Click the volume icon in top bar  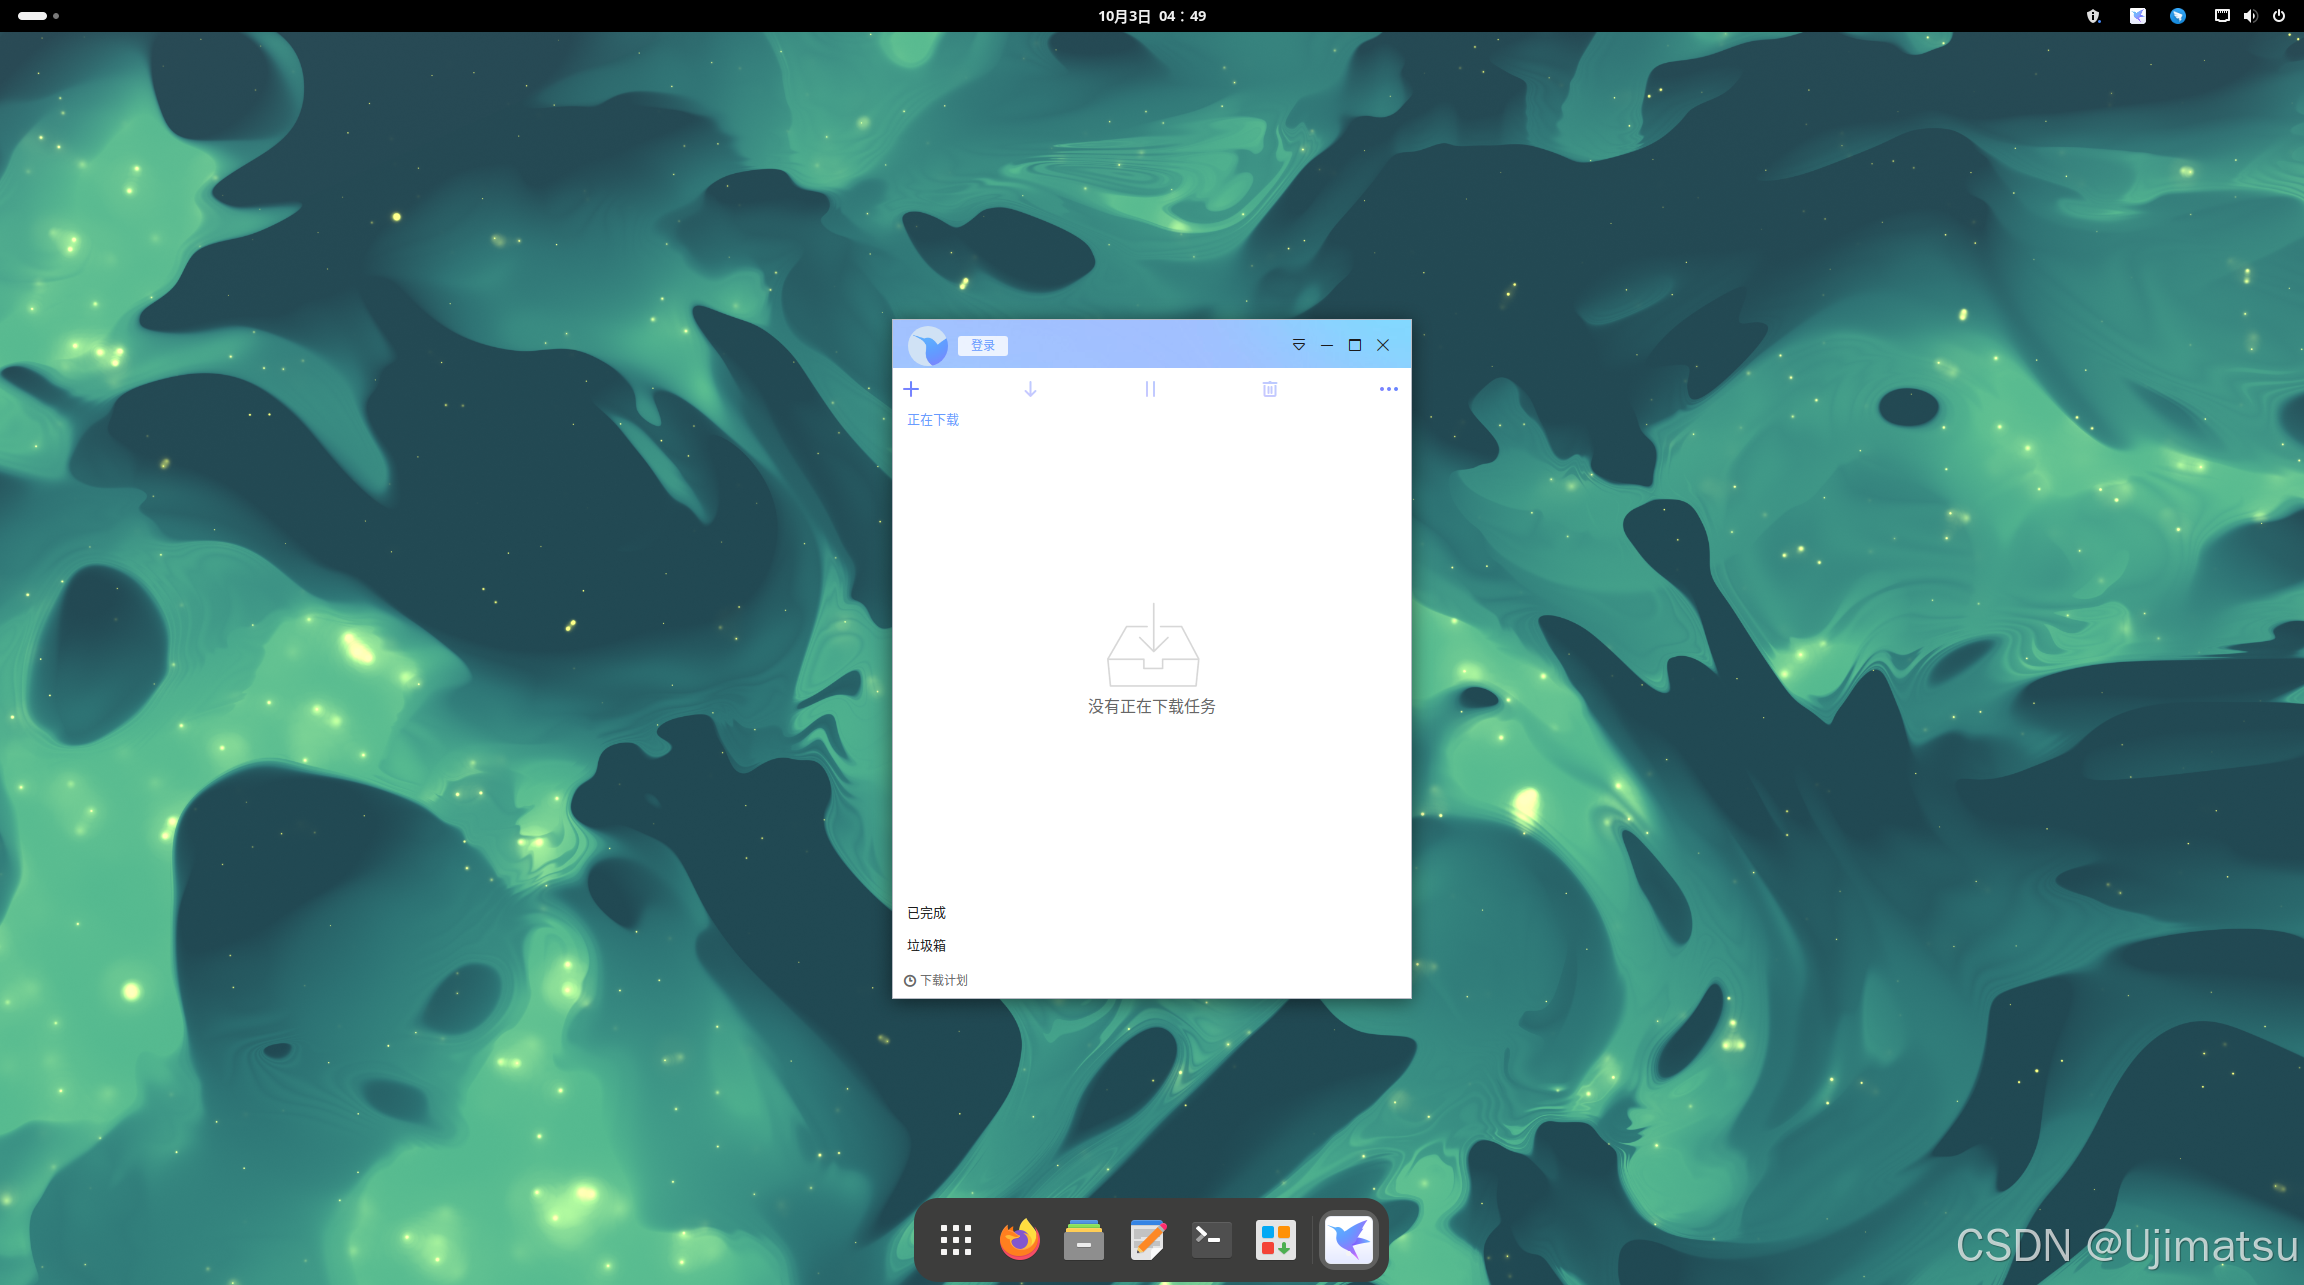[x=2250, y=16]
